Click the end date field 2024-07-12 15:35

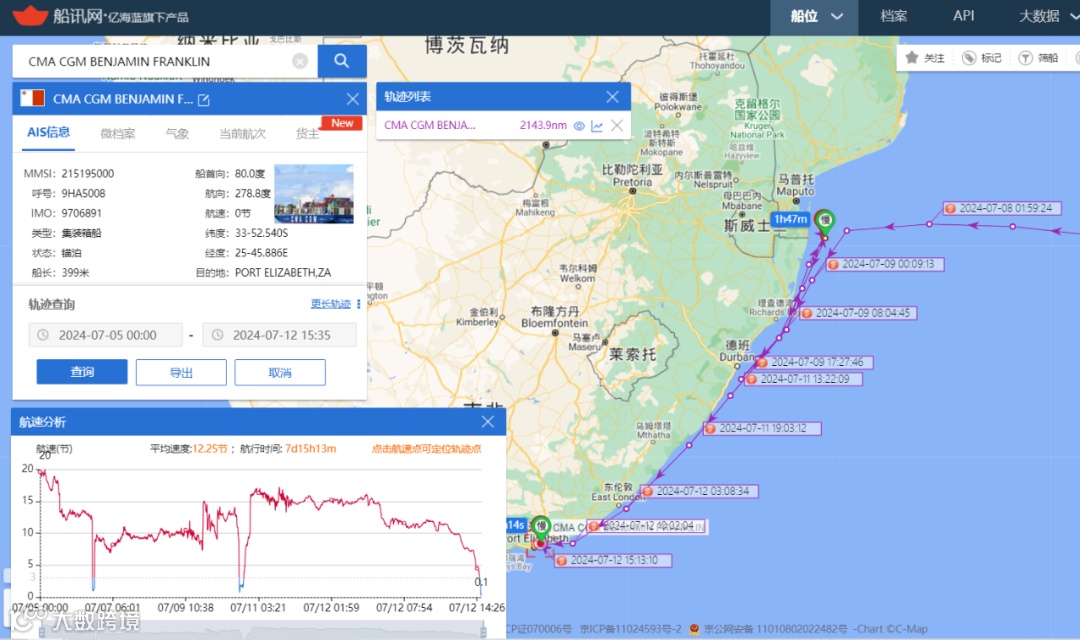279,335
